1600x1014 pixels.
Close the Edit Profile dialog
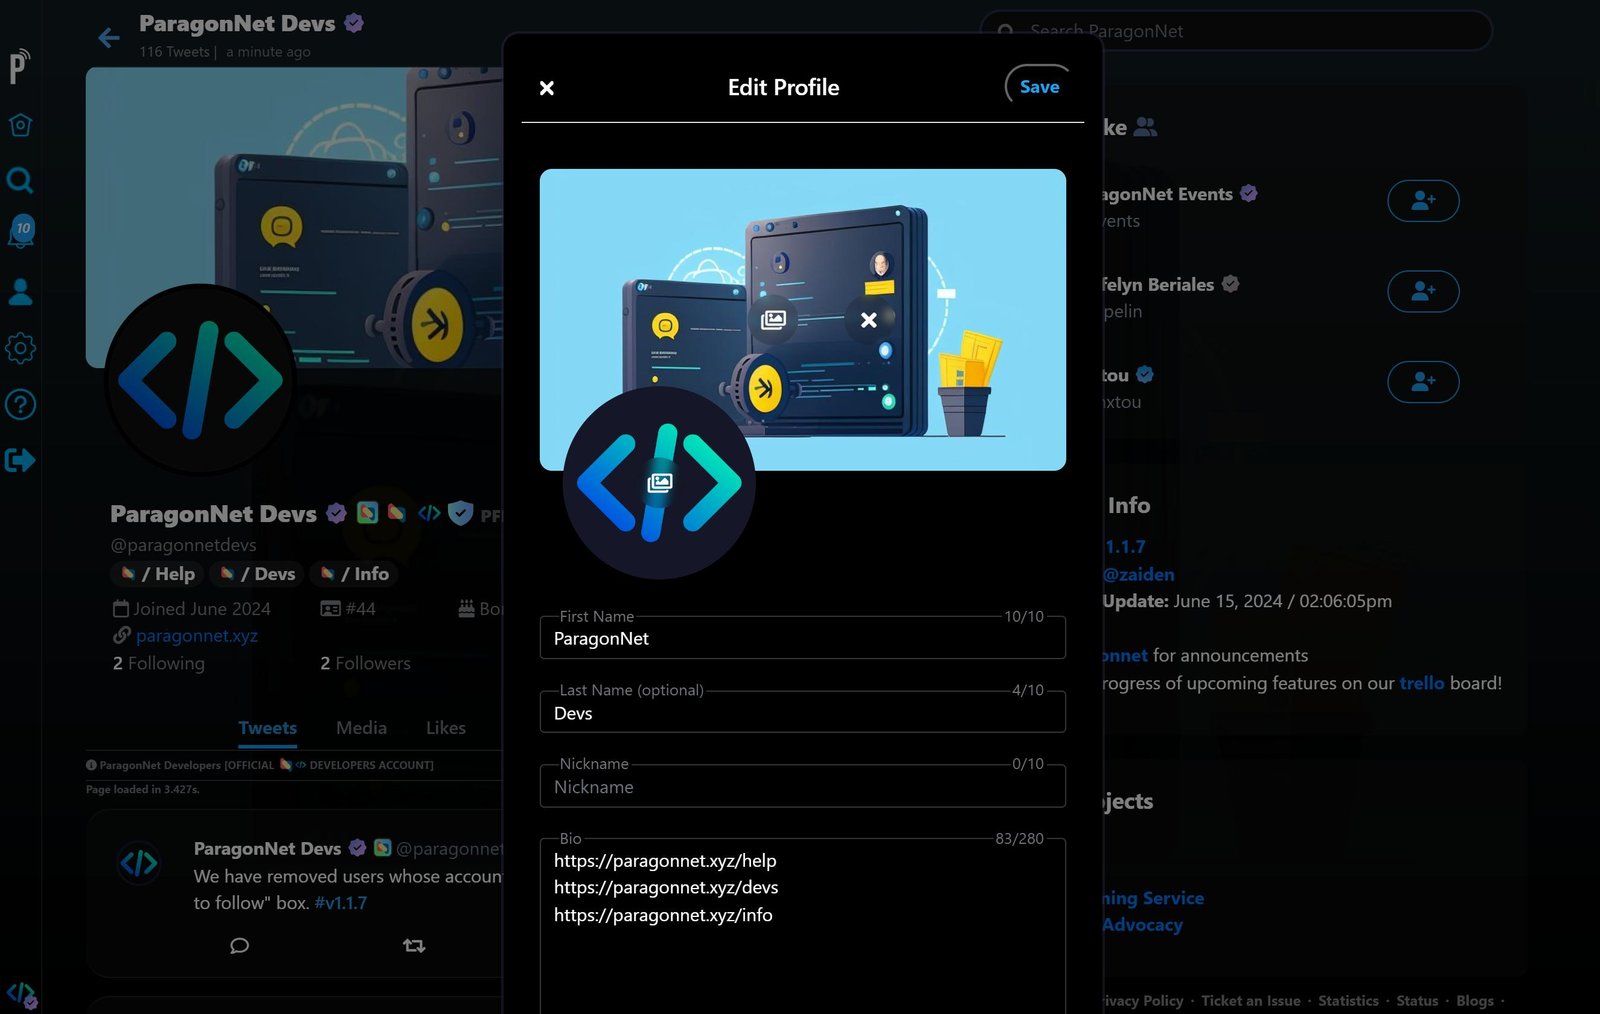point(547,88)
